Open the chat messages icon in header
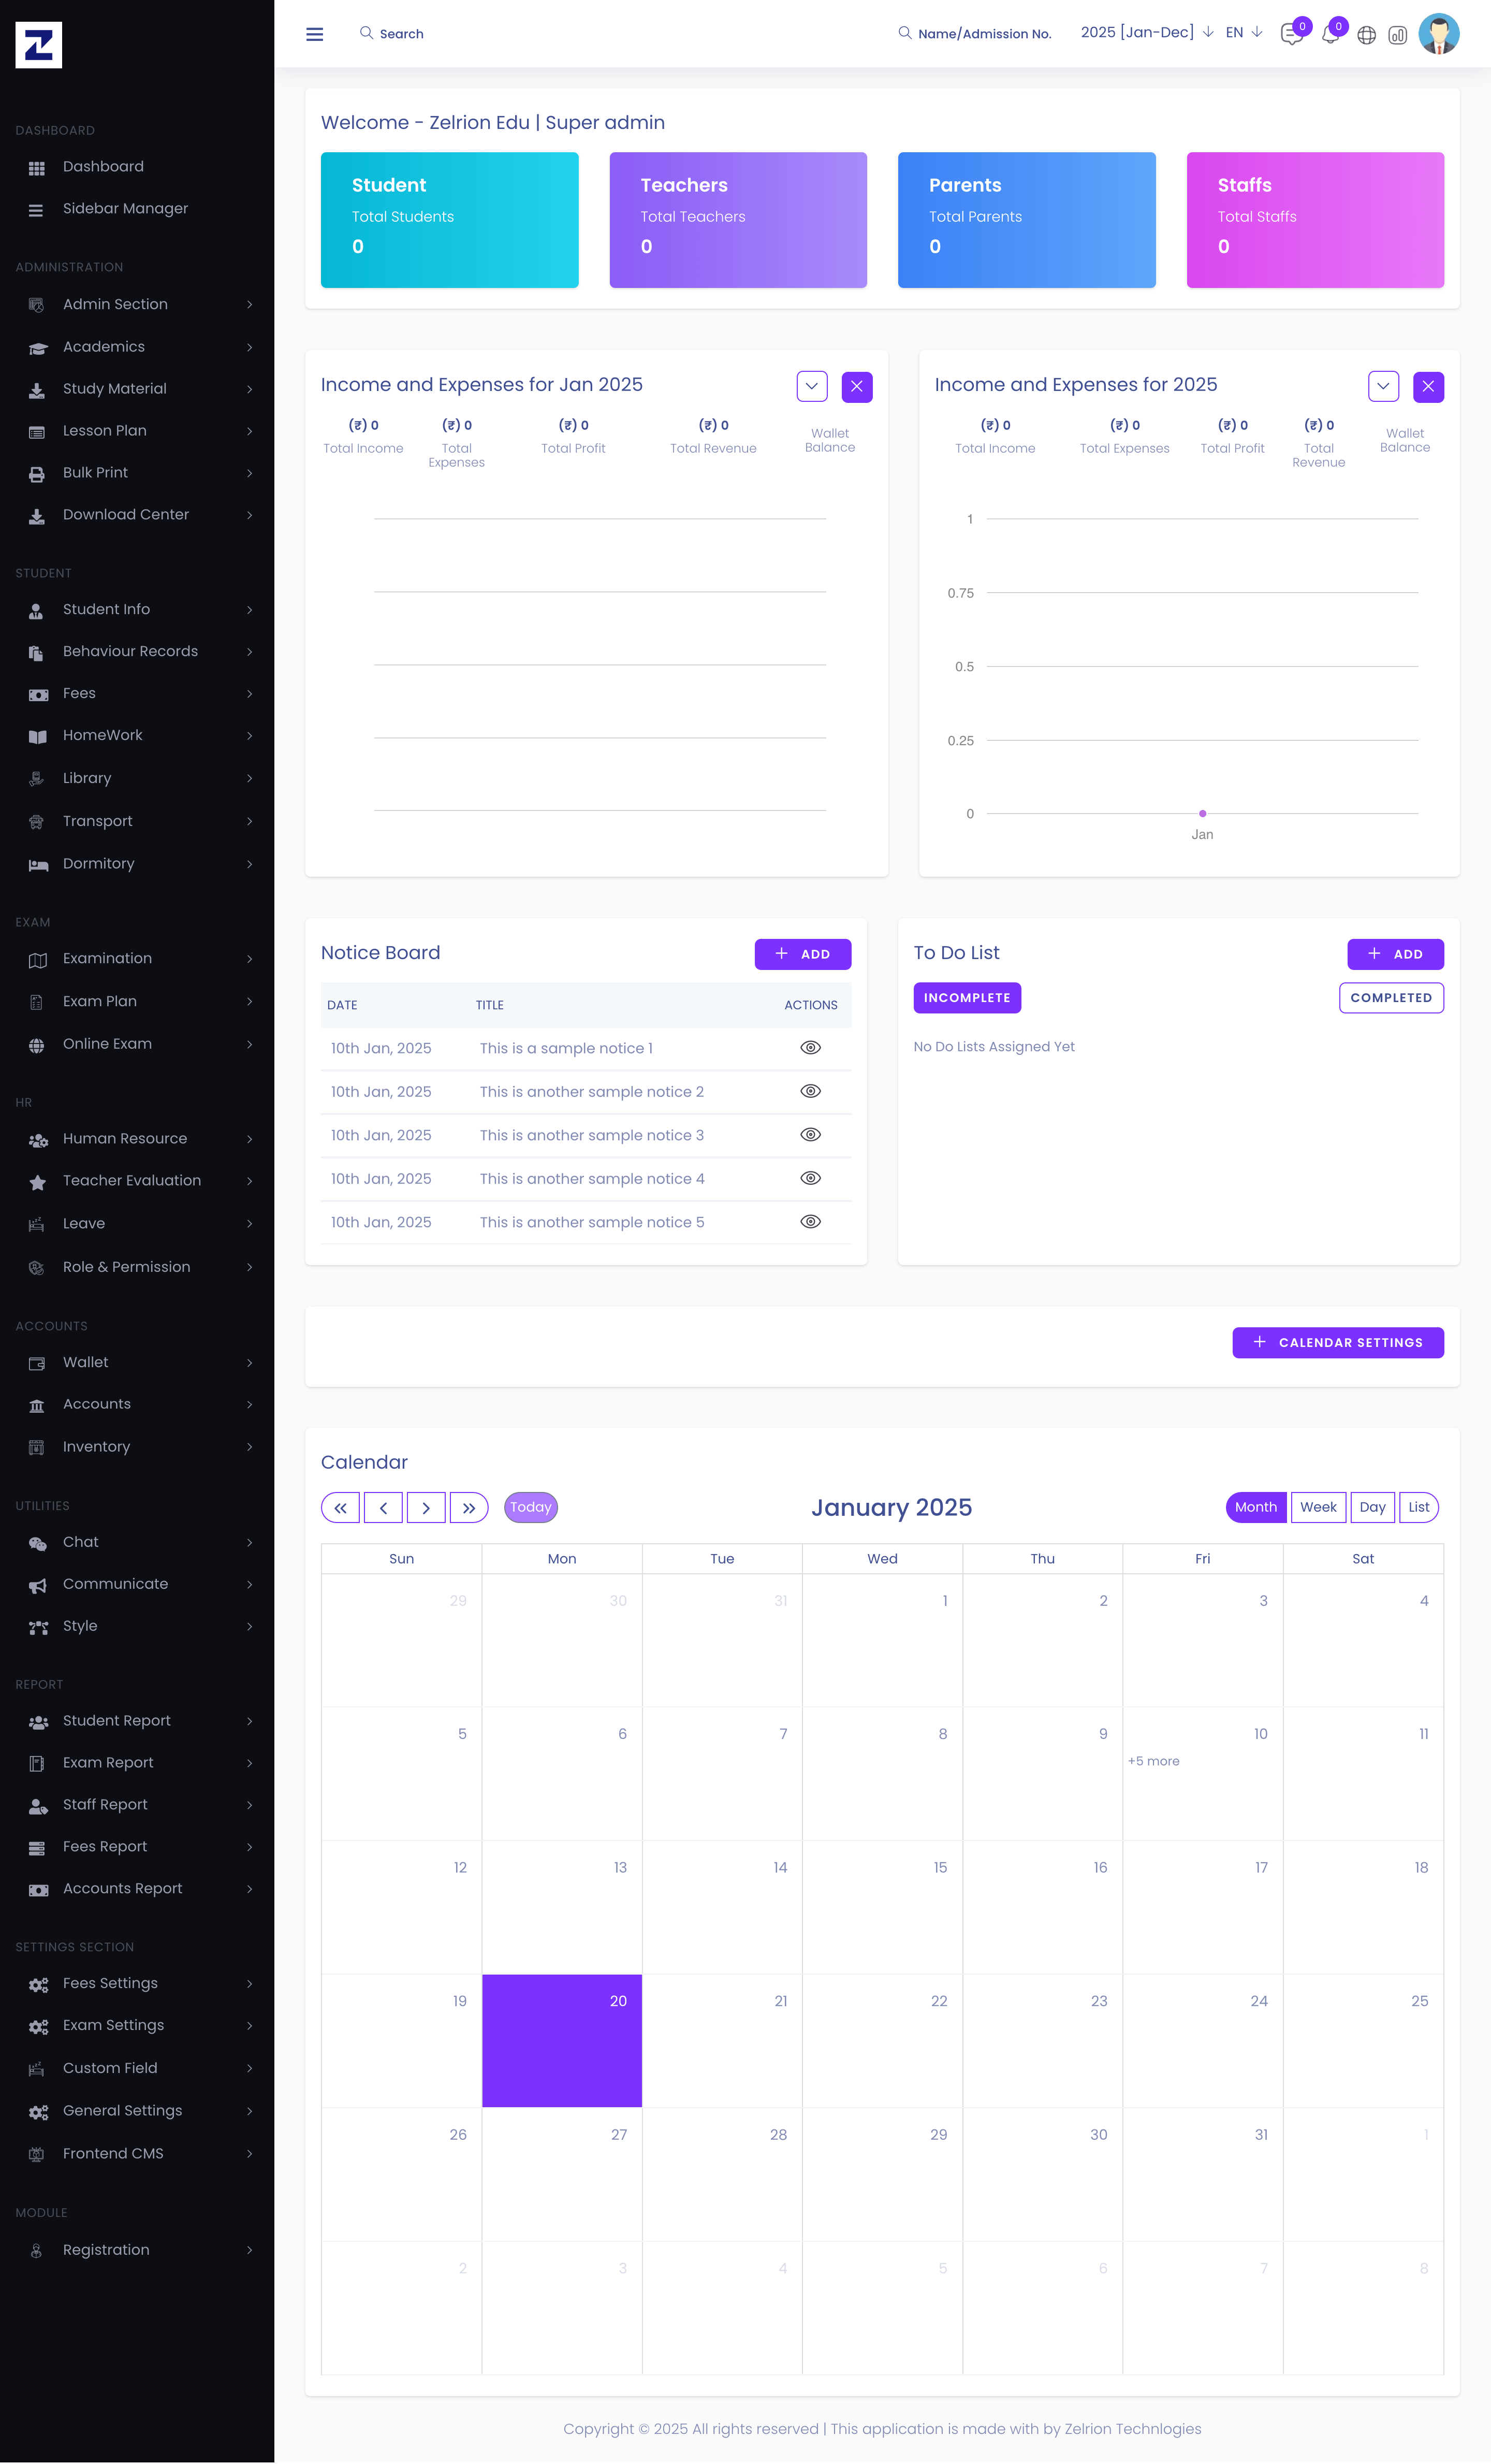The height and width of the screenshot is (2464, 1491). click(x=1291, y=35)
